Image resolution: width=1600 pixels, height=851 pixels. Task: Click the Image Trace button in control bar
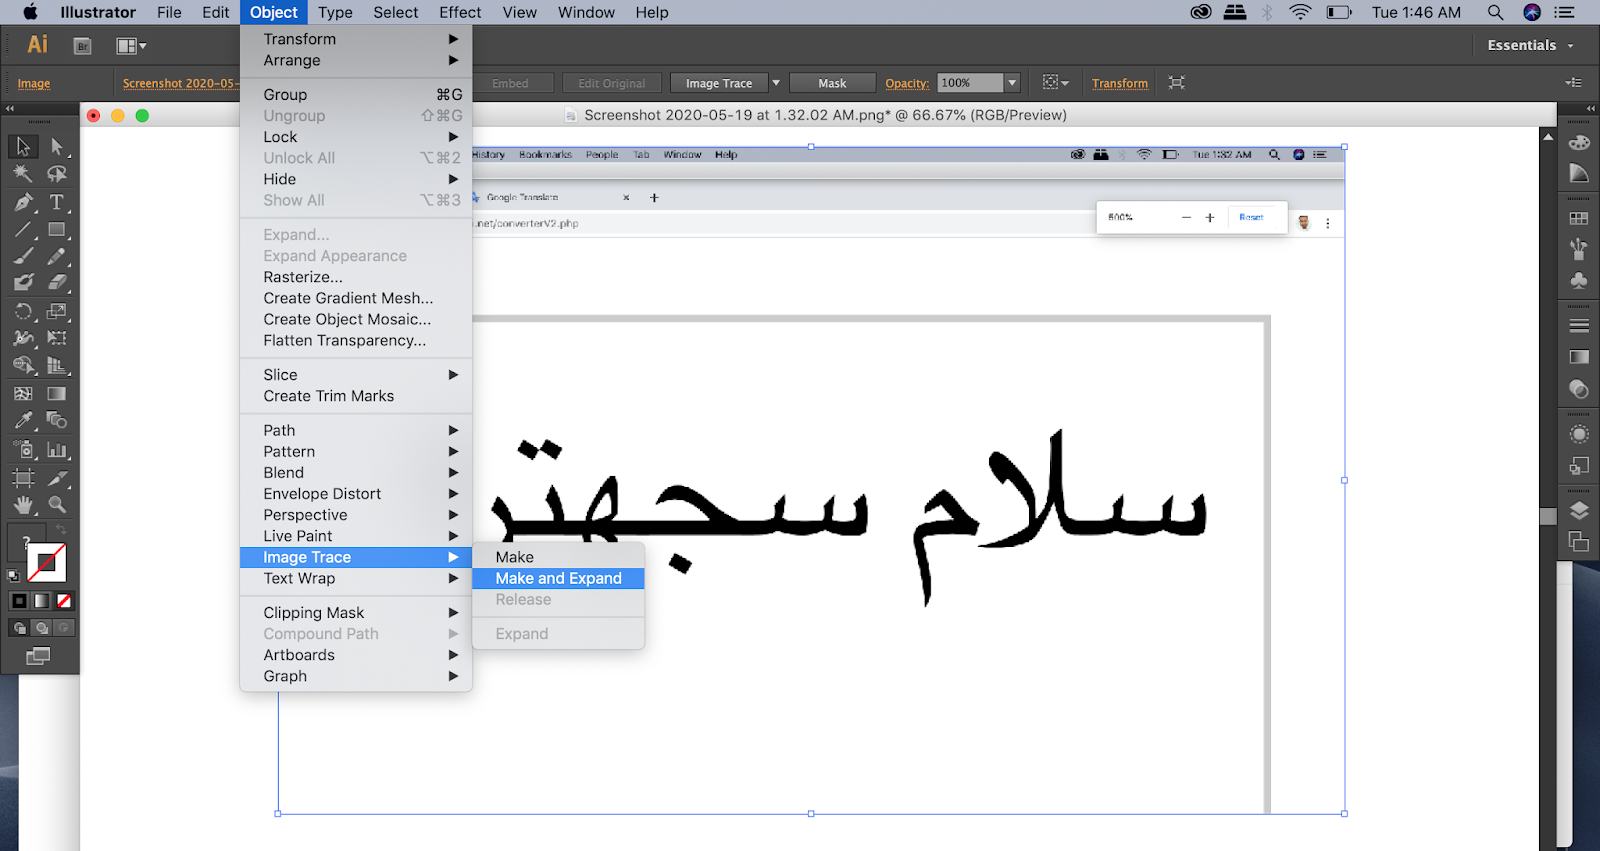point(719,83)
